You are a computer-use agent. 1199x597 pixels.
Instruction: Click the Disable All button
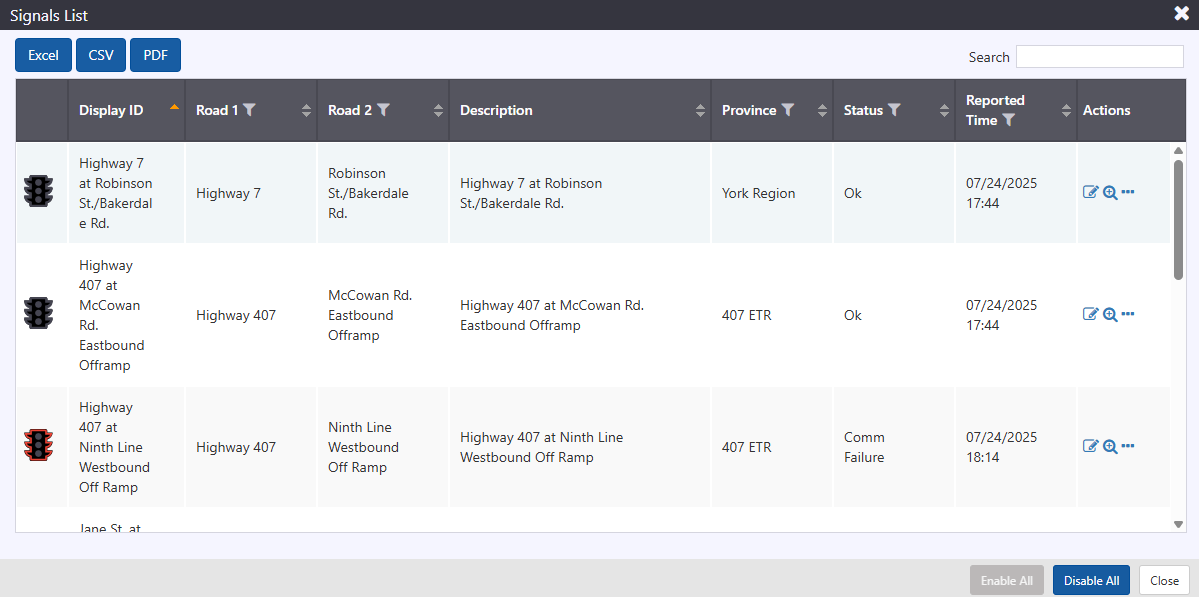pos(1091,580)
